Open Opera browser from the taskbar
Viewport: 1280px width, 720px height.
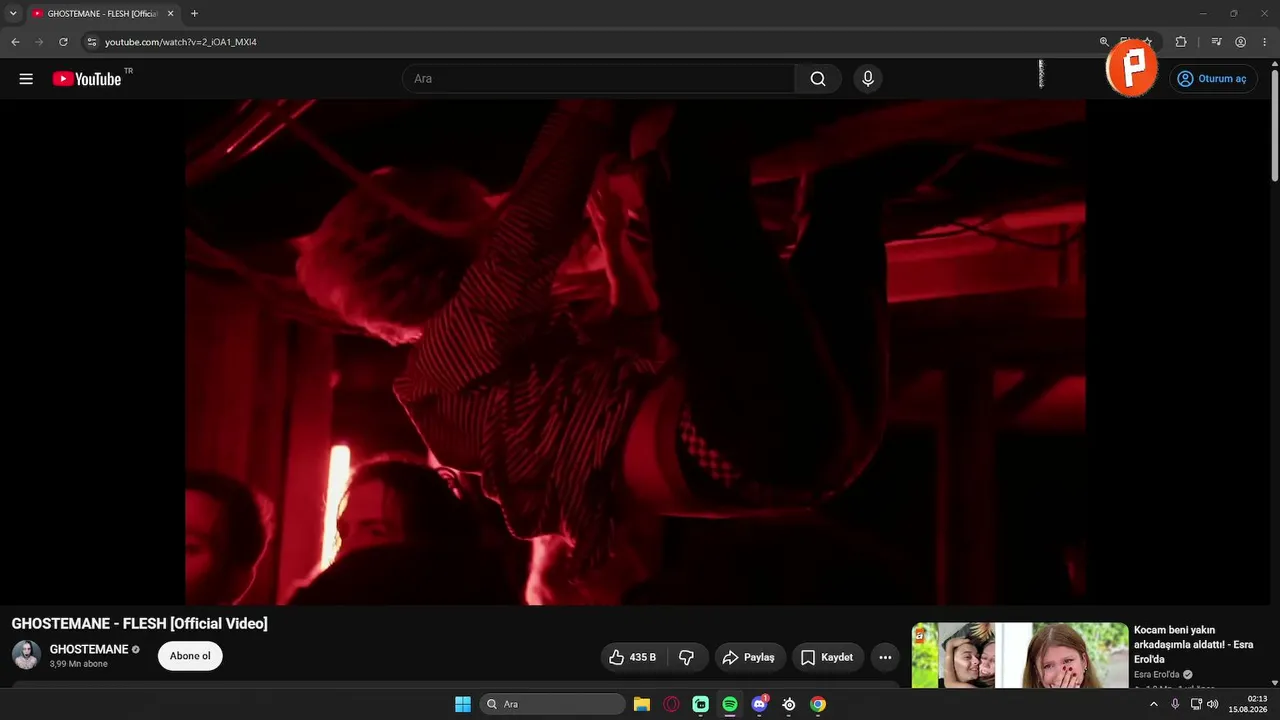point(671,704)
